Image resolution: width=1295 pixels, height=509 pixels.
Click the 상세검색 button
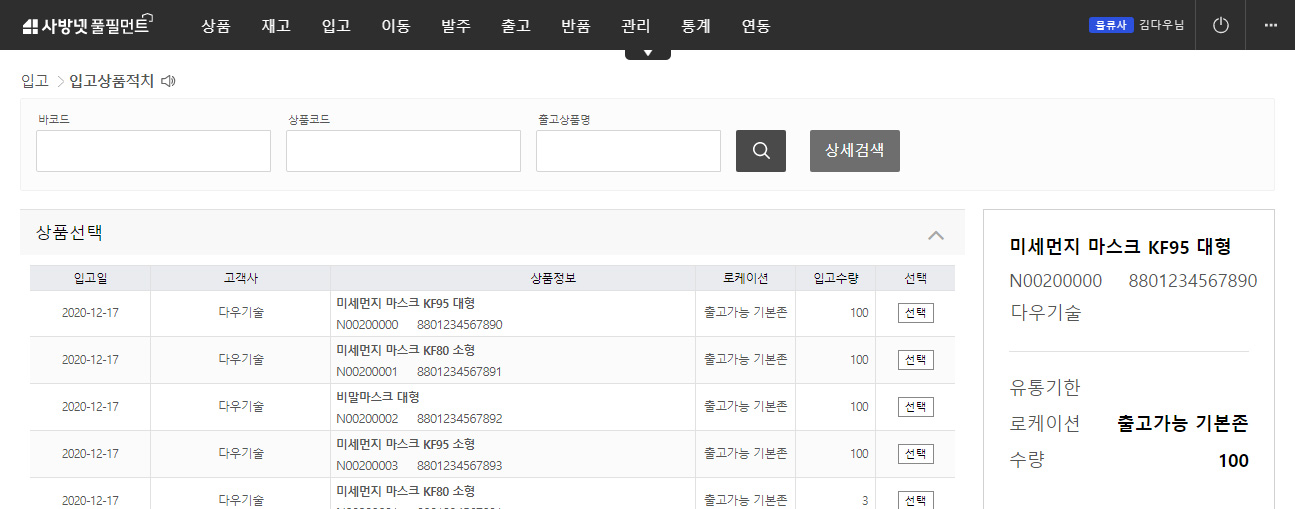point(854,151)
